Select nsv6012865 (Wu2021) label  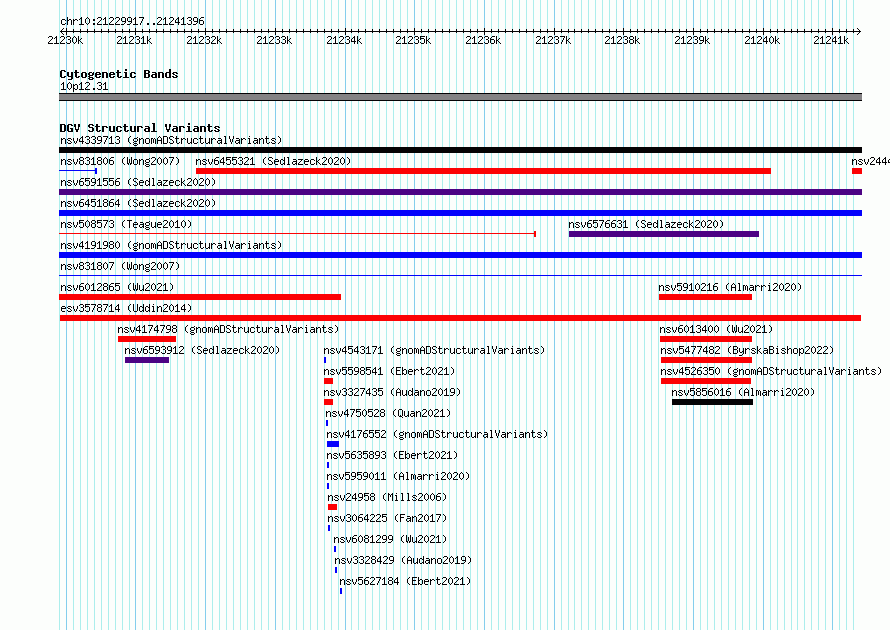[x=117, y=287]
